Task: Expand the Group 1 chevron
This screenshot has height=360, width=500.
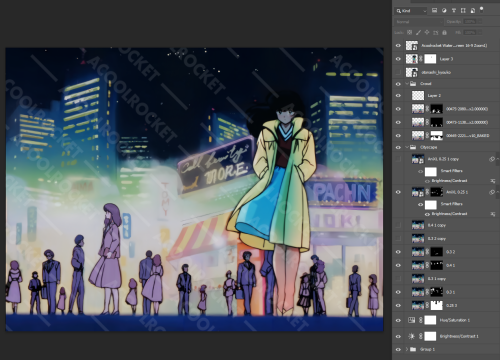Action: pyautogui.click(x=407, y=349)
